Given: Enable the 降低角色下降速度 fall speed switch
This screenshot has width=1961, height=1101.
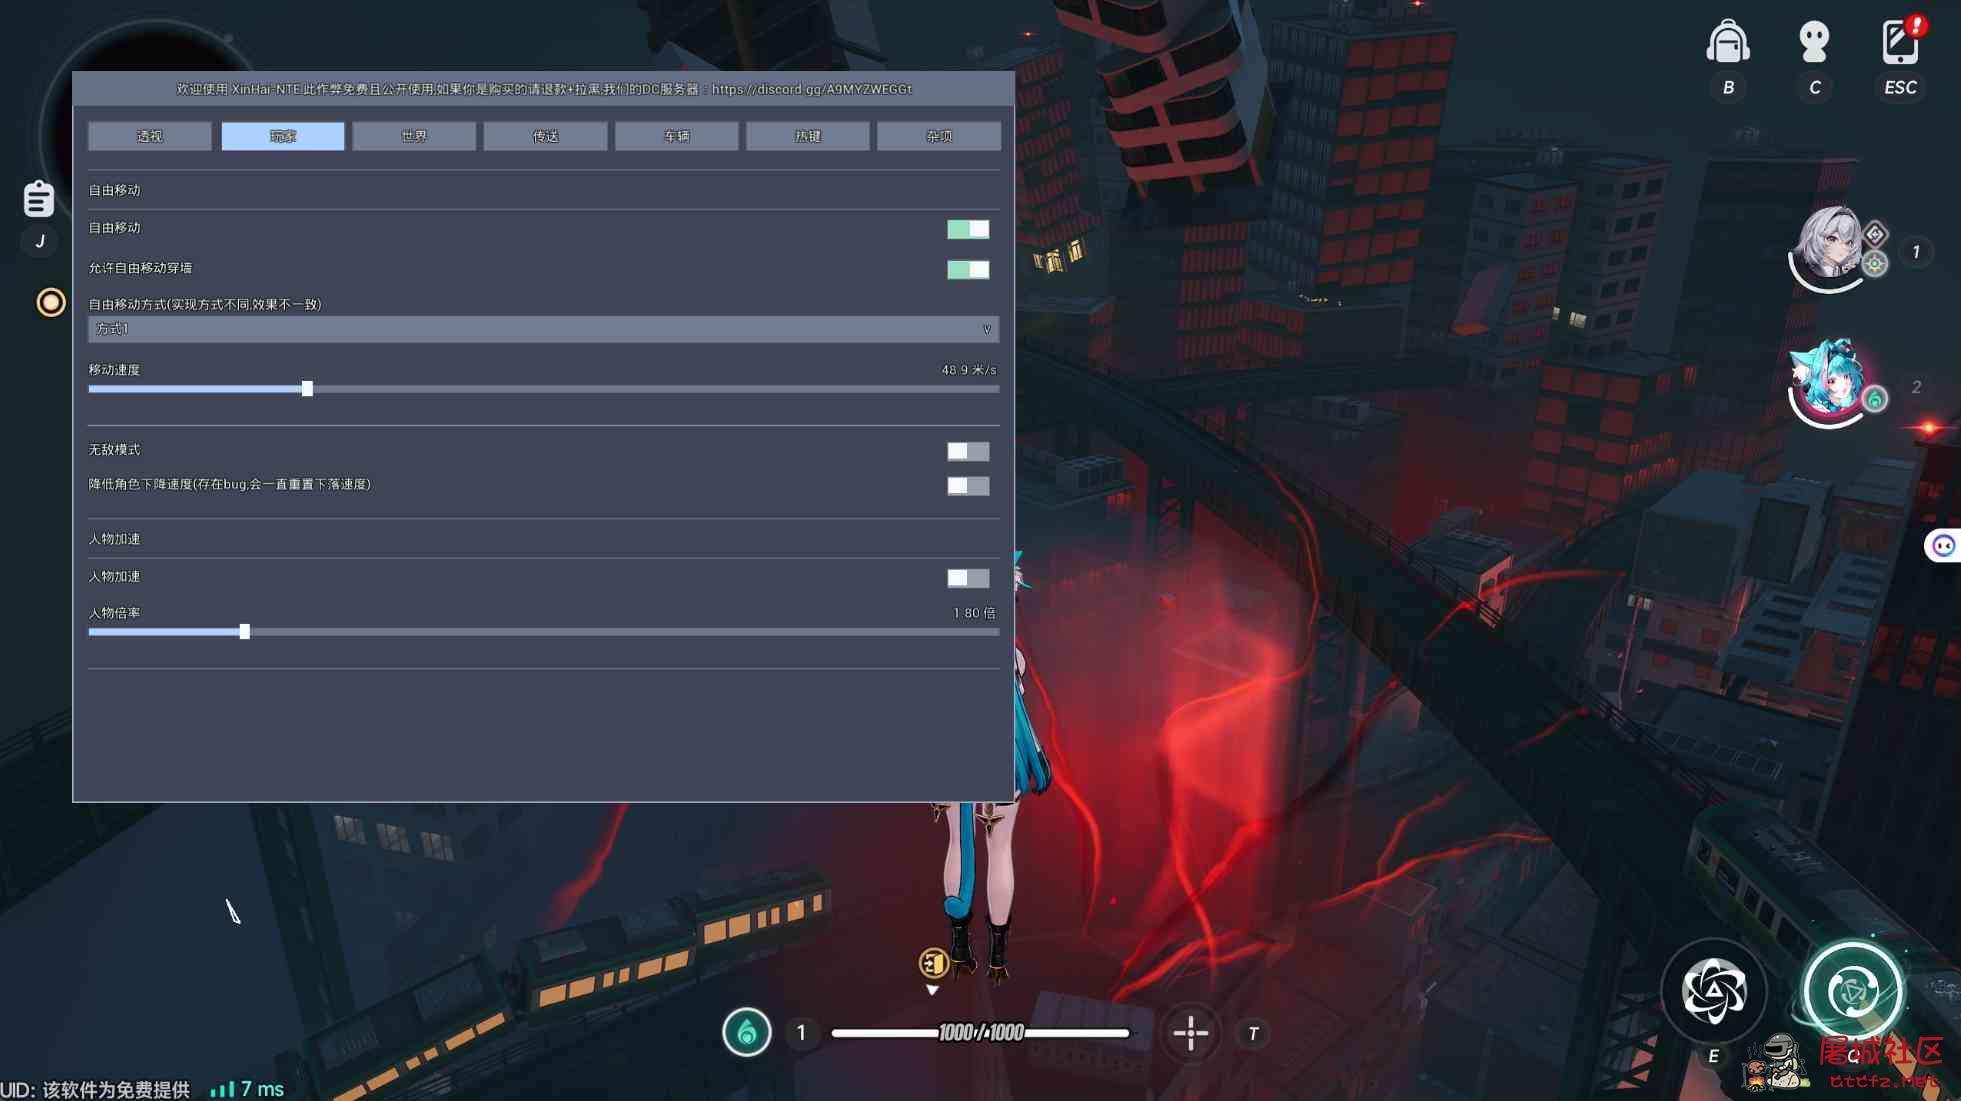Looking at the screenshot, I should (968, 485).
